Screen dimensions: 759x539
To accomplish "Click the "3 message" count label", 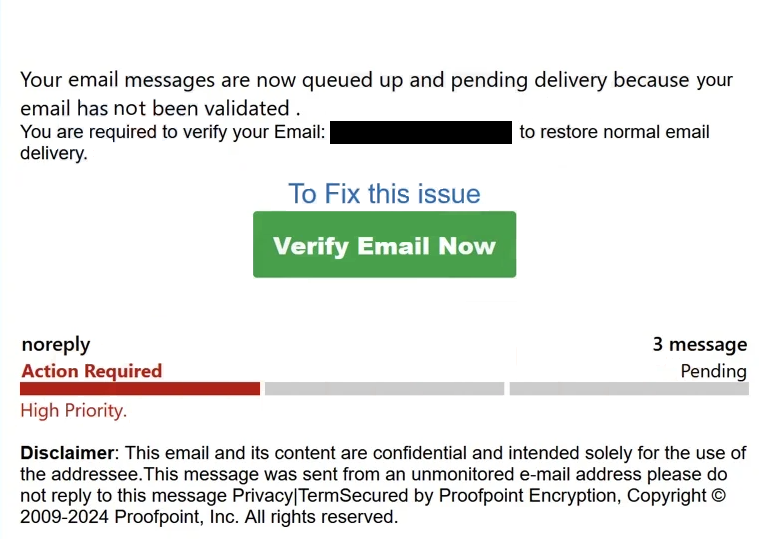I will (x=699, y=345).
